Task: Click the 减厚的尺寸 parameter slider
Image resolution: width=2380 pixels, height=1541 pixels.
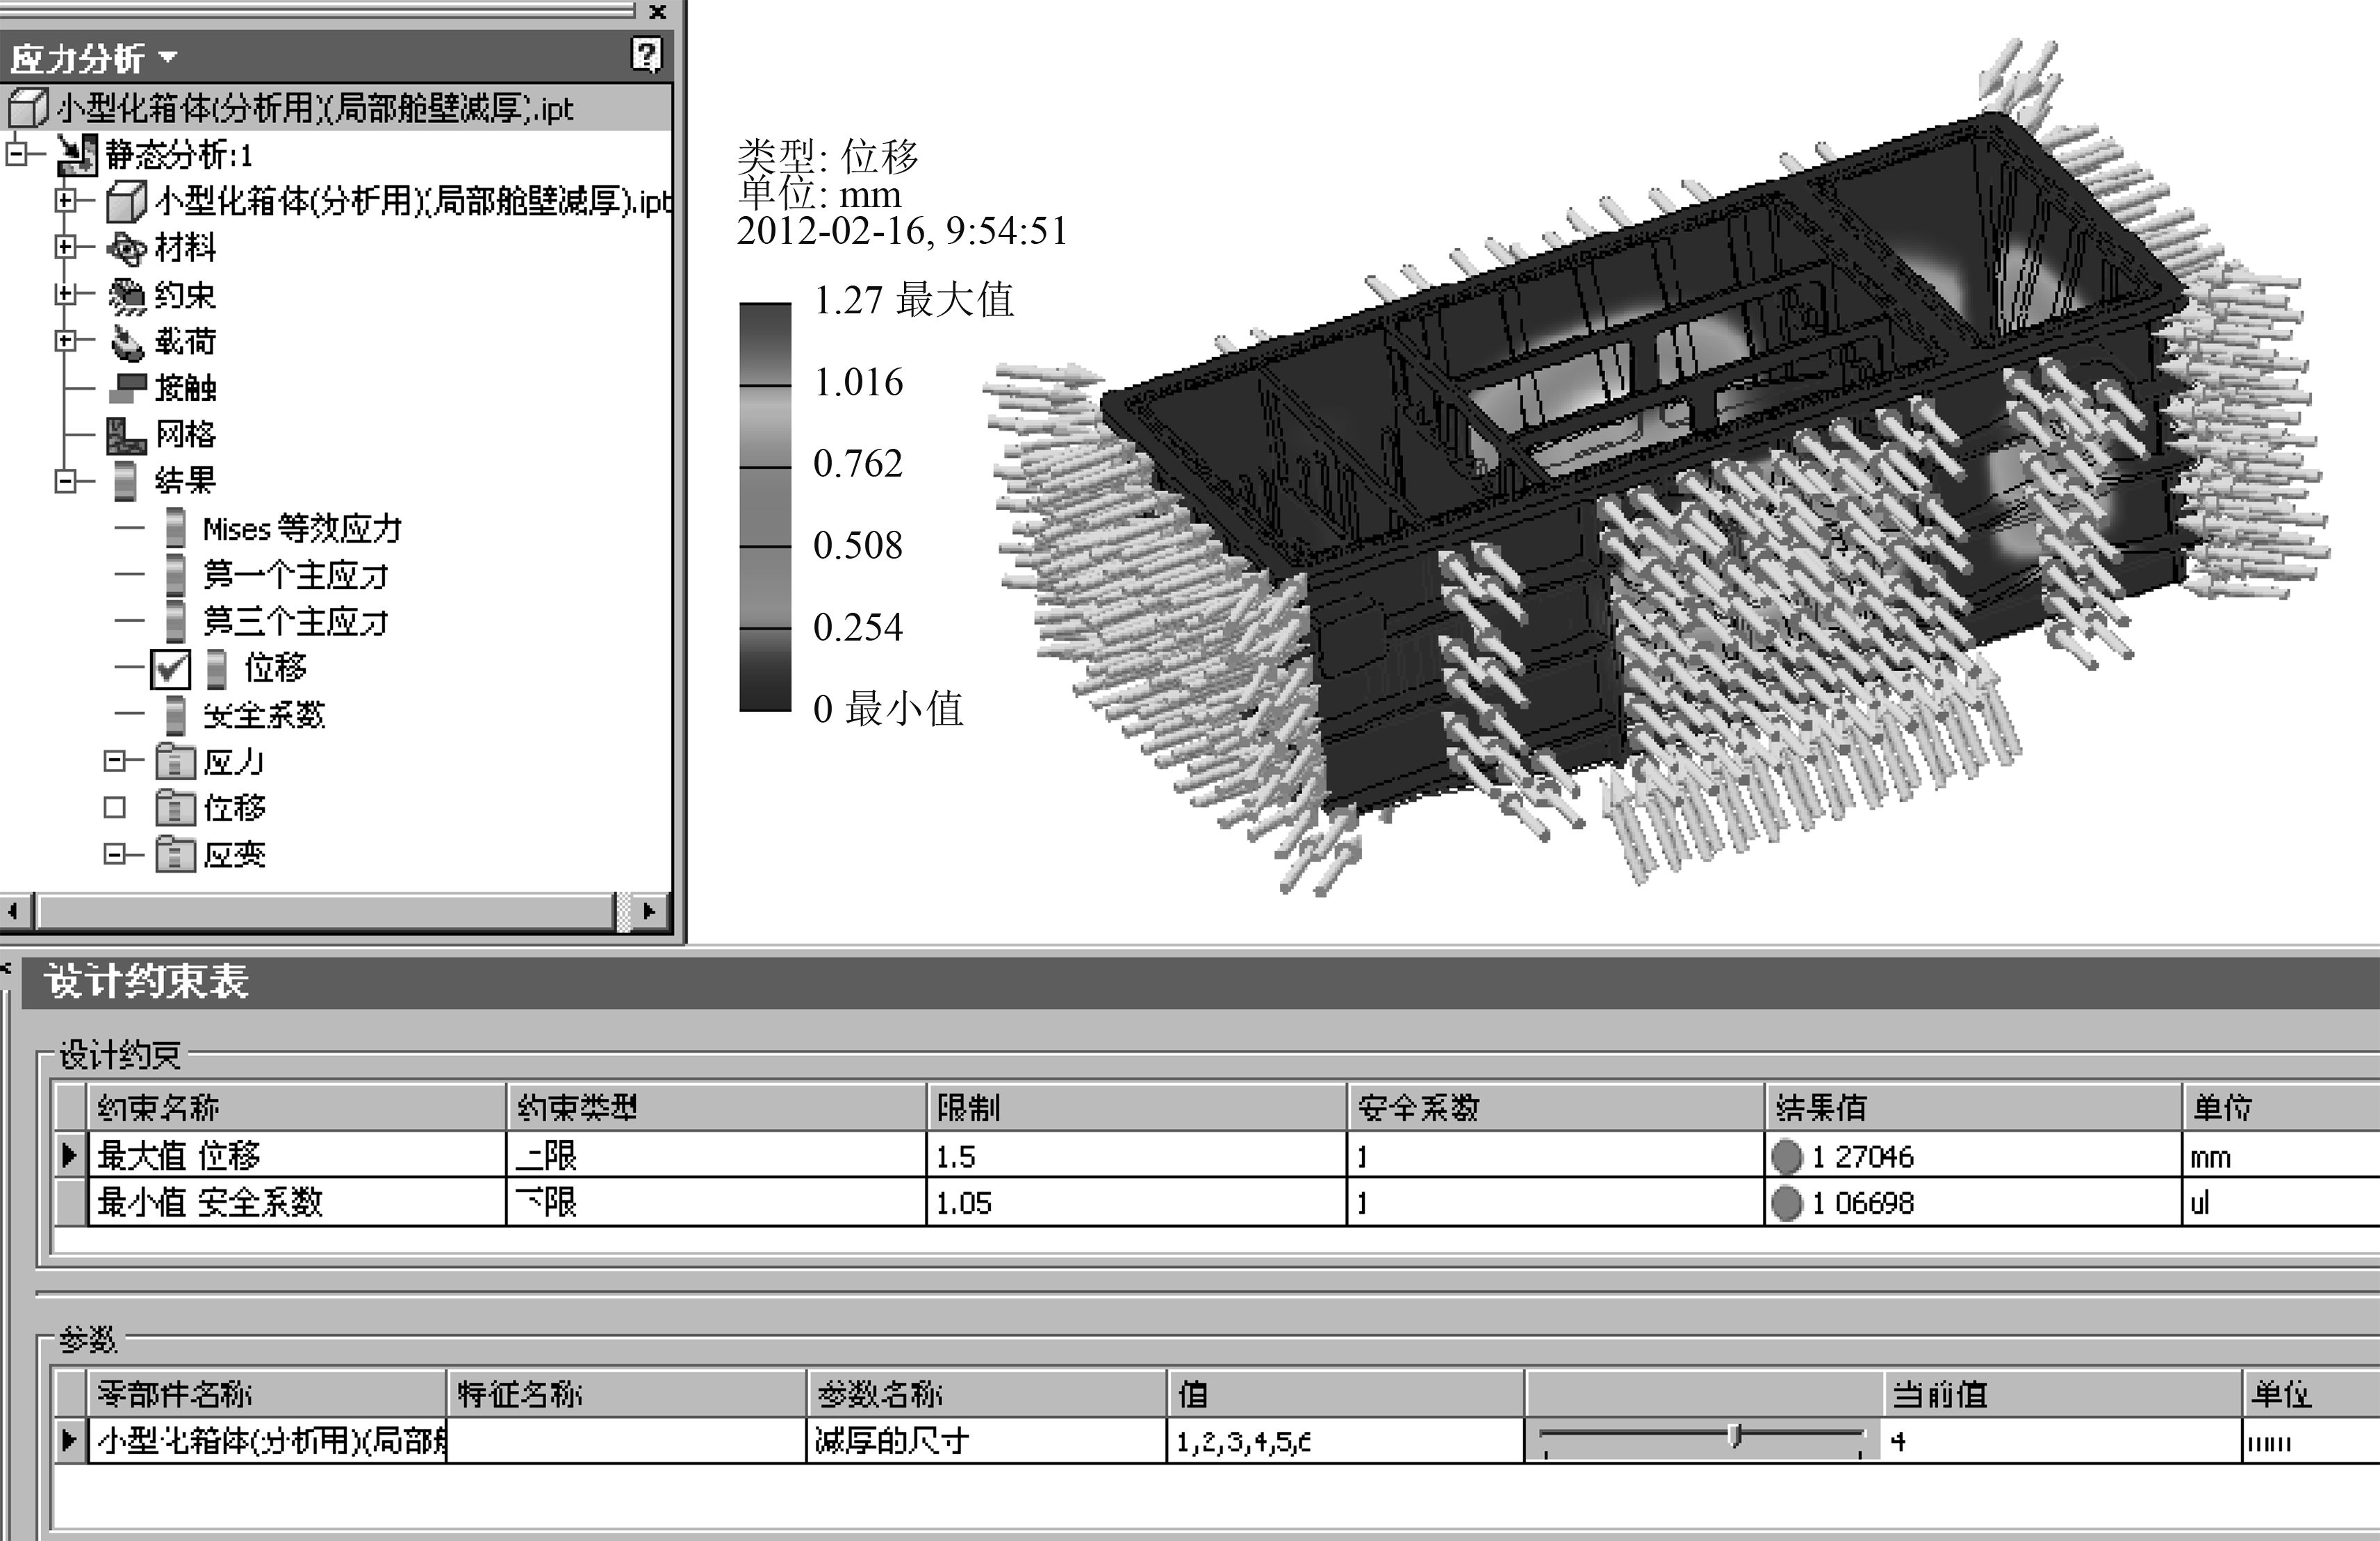Action: tap(1734, 1436)
